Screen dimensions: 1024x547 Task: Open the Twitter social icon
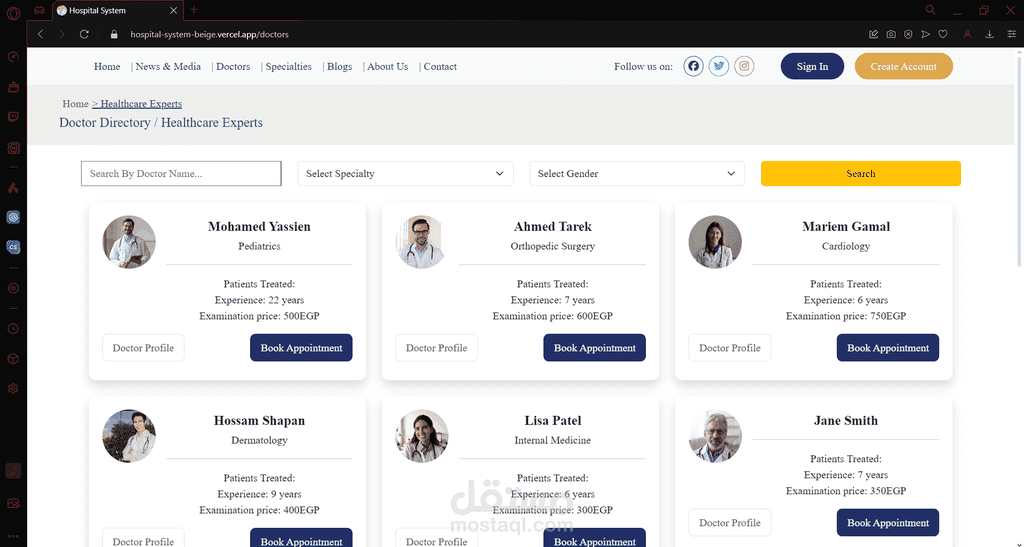point(719,66)
